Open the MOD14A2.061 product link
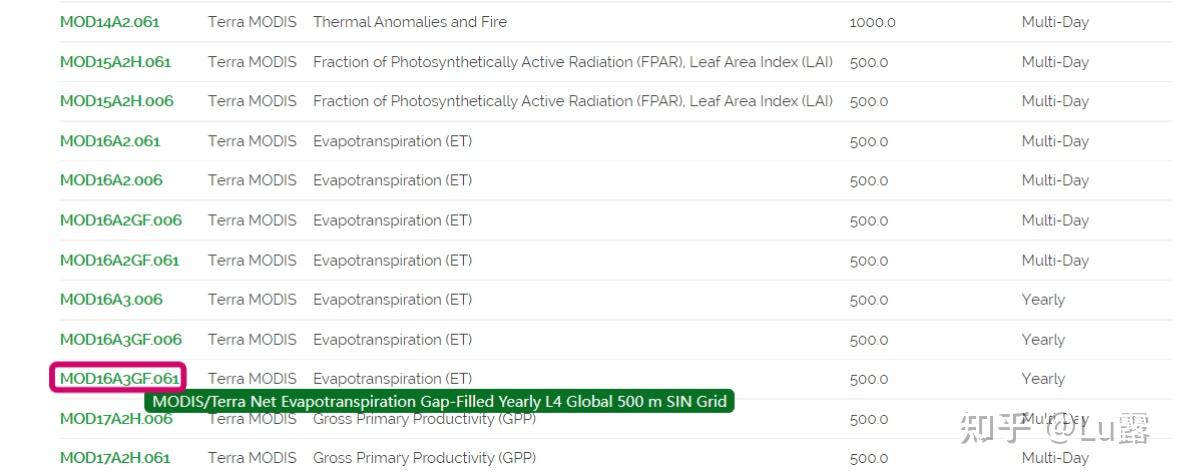 [x=109, y=22]
